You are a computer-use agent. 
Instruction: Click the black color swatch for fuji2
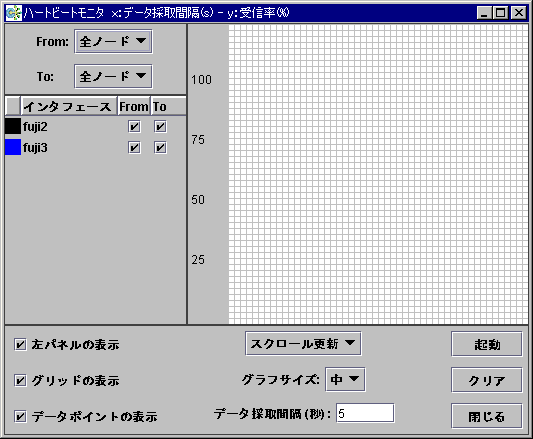tap(13, 126)
